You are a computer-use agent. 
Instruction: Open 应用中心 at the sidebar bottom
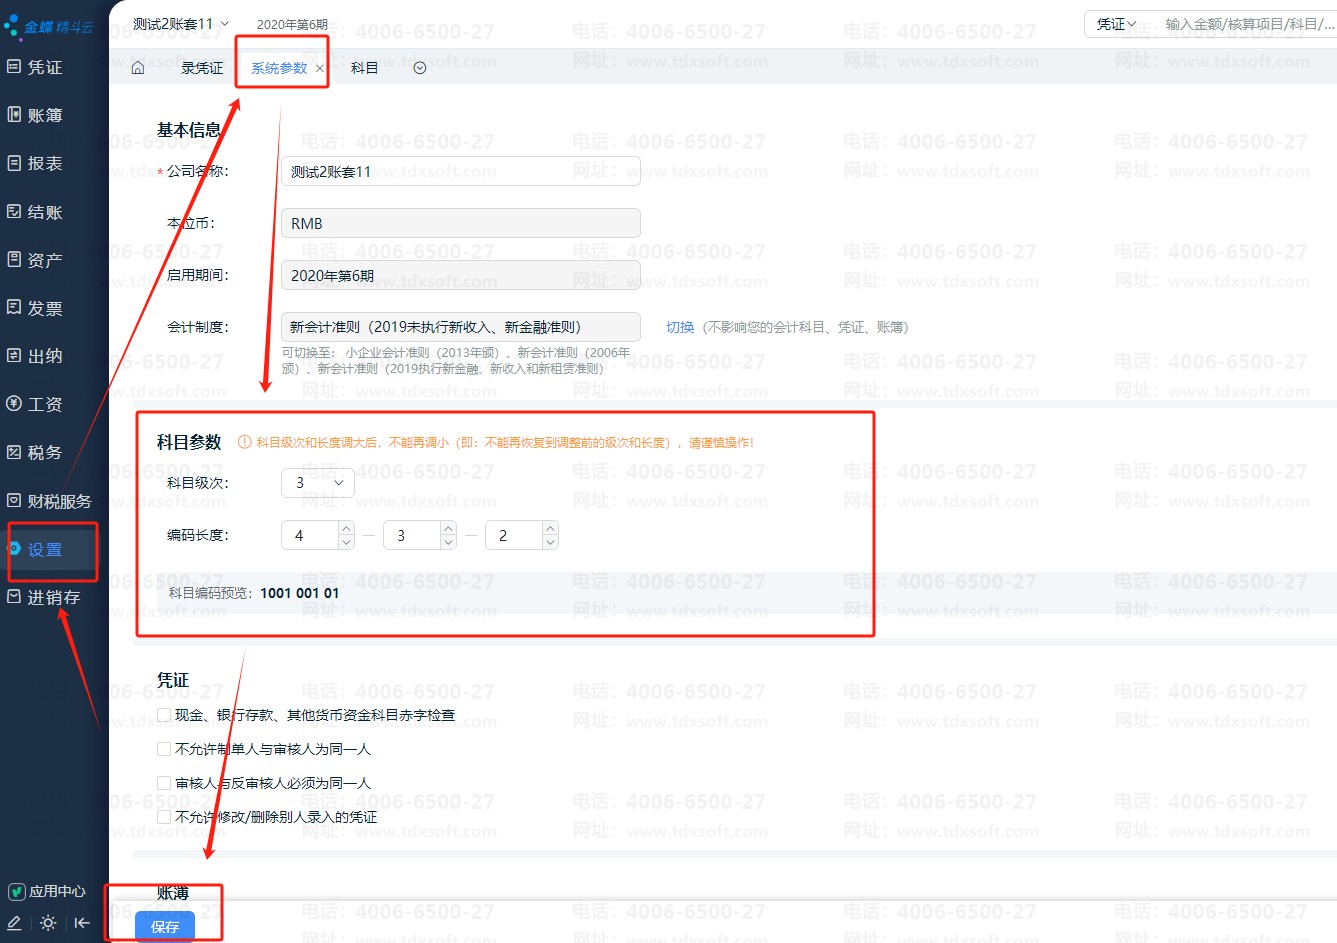tap(48, 891)
